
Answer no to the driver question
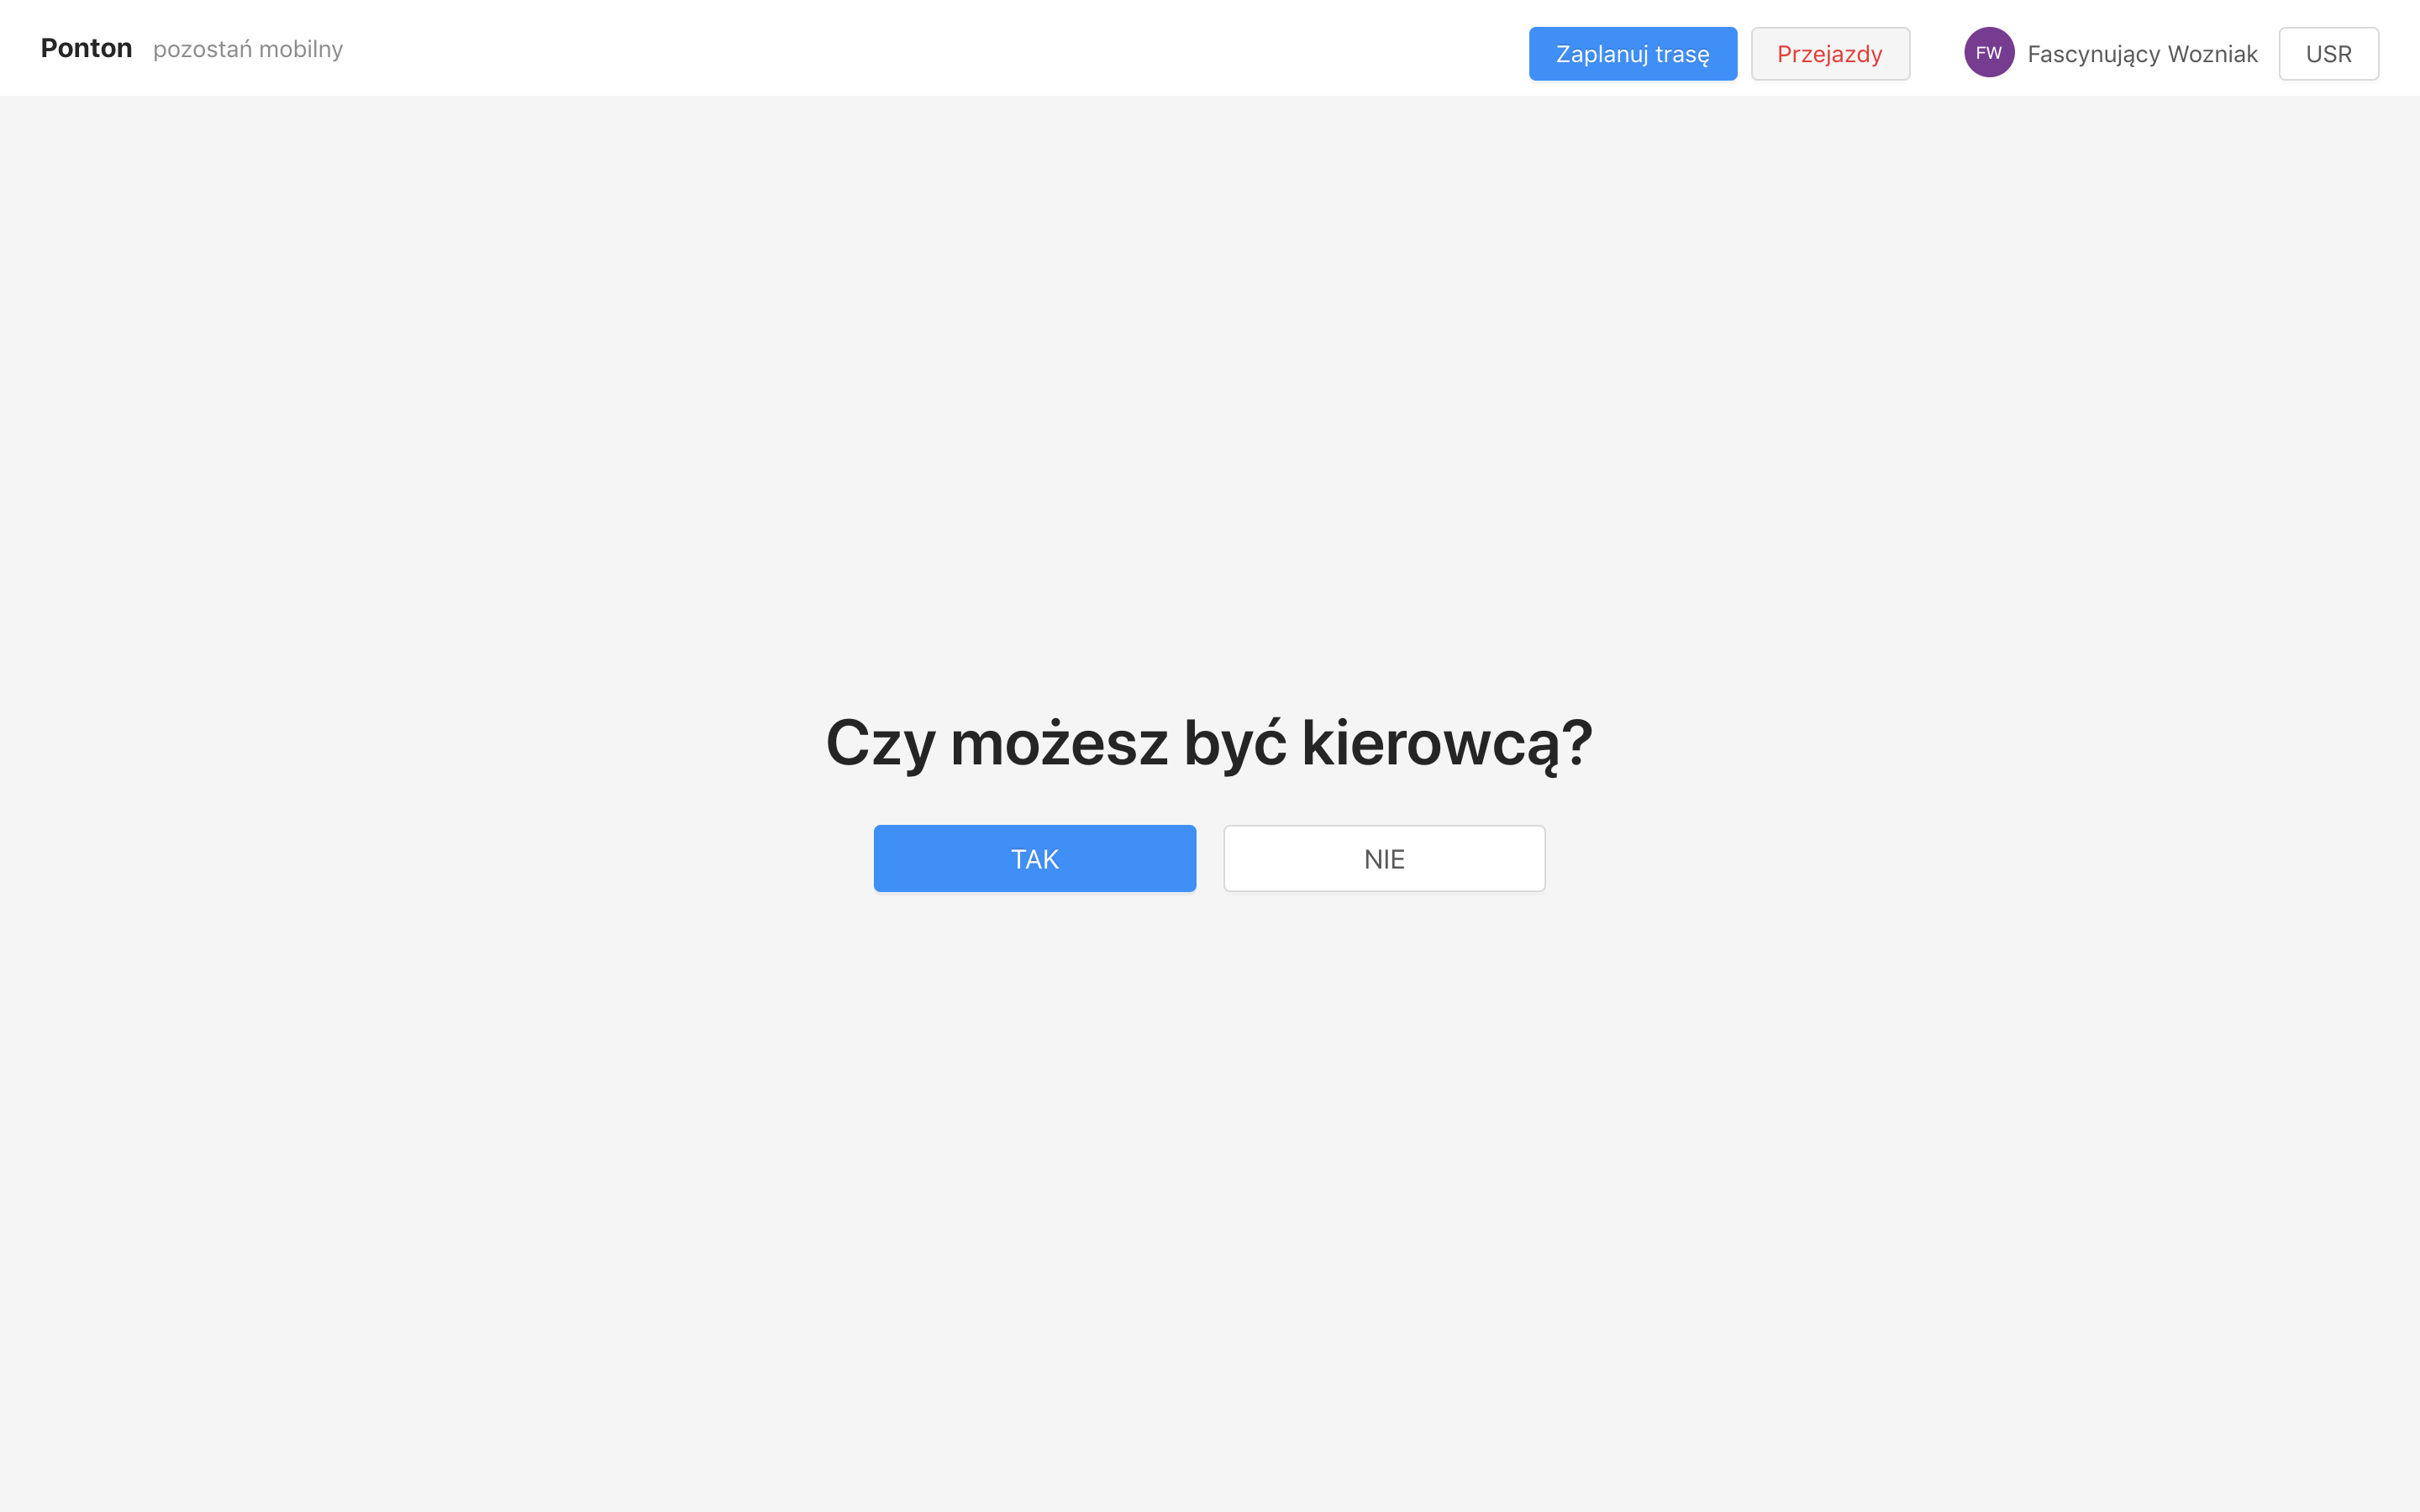(x=1383, y=858)
